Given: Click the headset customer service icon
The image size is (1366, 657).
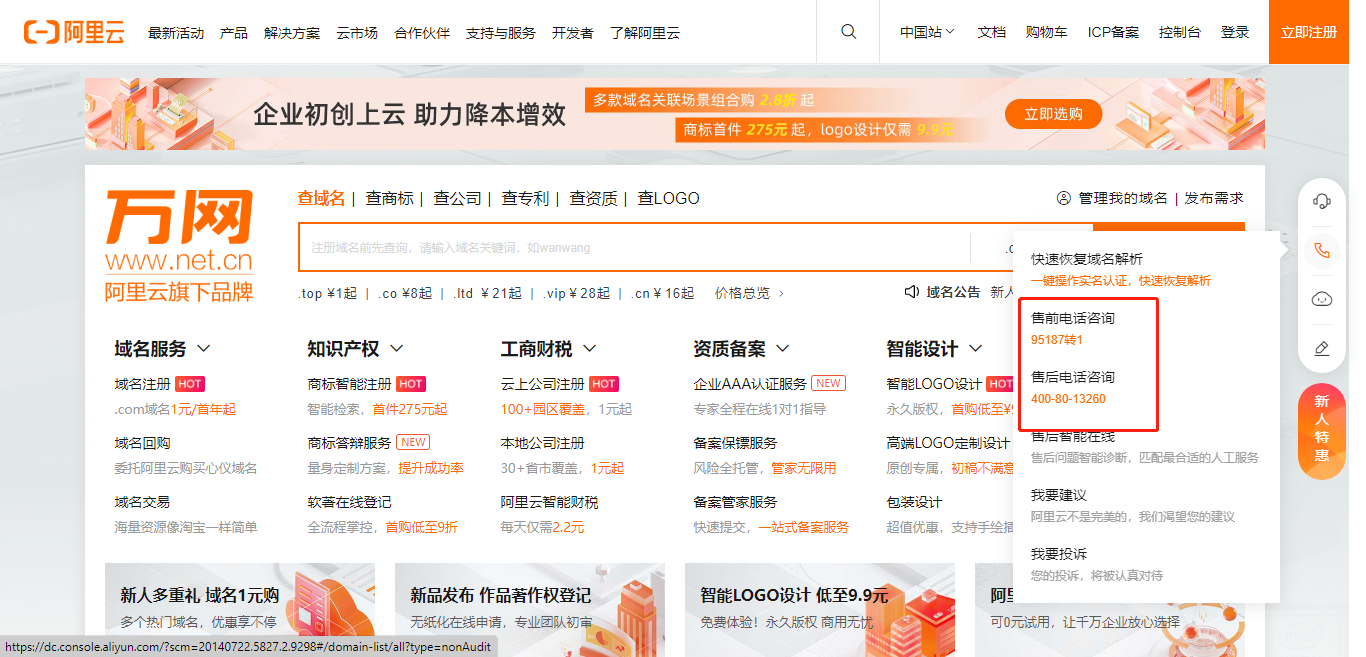Looking at the screenshot, I should tap(1321, 201).
